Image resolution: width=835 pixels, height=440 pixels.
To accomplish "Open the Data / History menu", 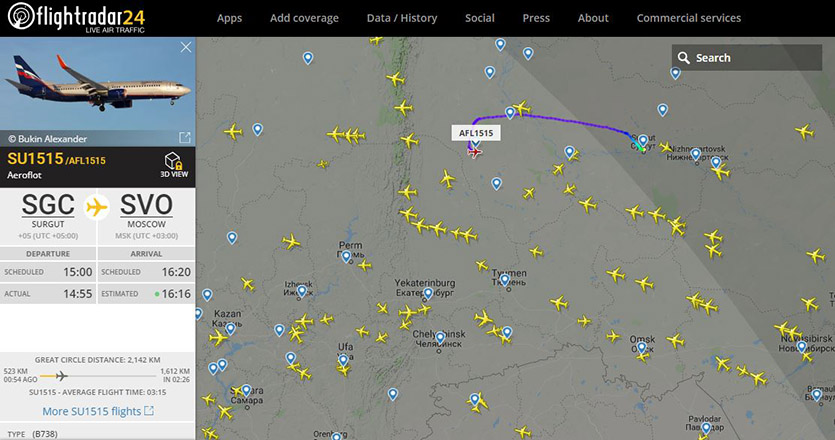I will click(x=402, y=18).
